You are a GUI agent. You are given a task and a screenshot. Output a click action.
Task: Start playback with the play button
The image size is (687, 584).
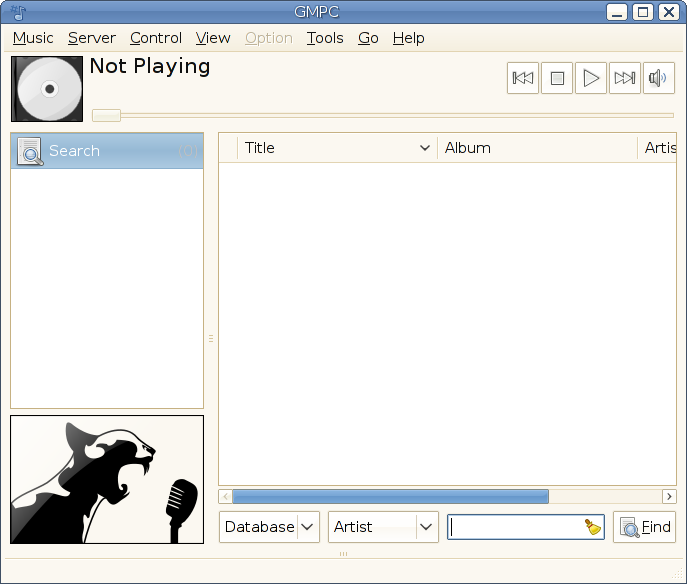click(591, 78)
